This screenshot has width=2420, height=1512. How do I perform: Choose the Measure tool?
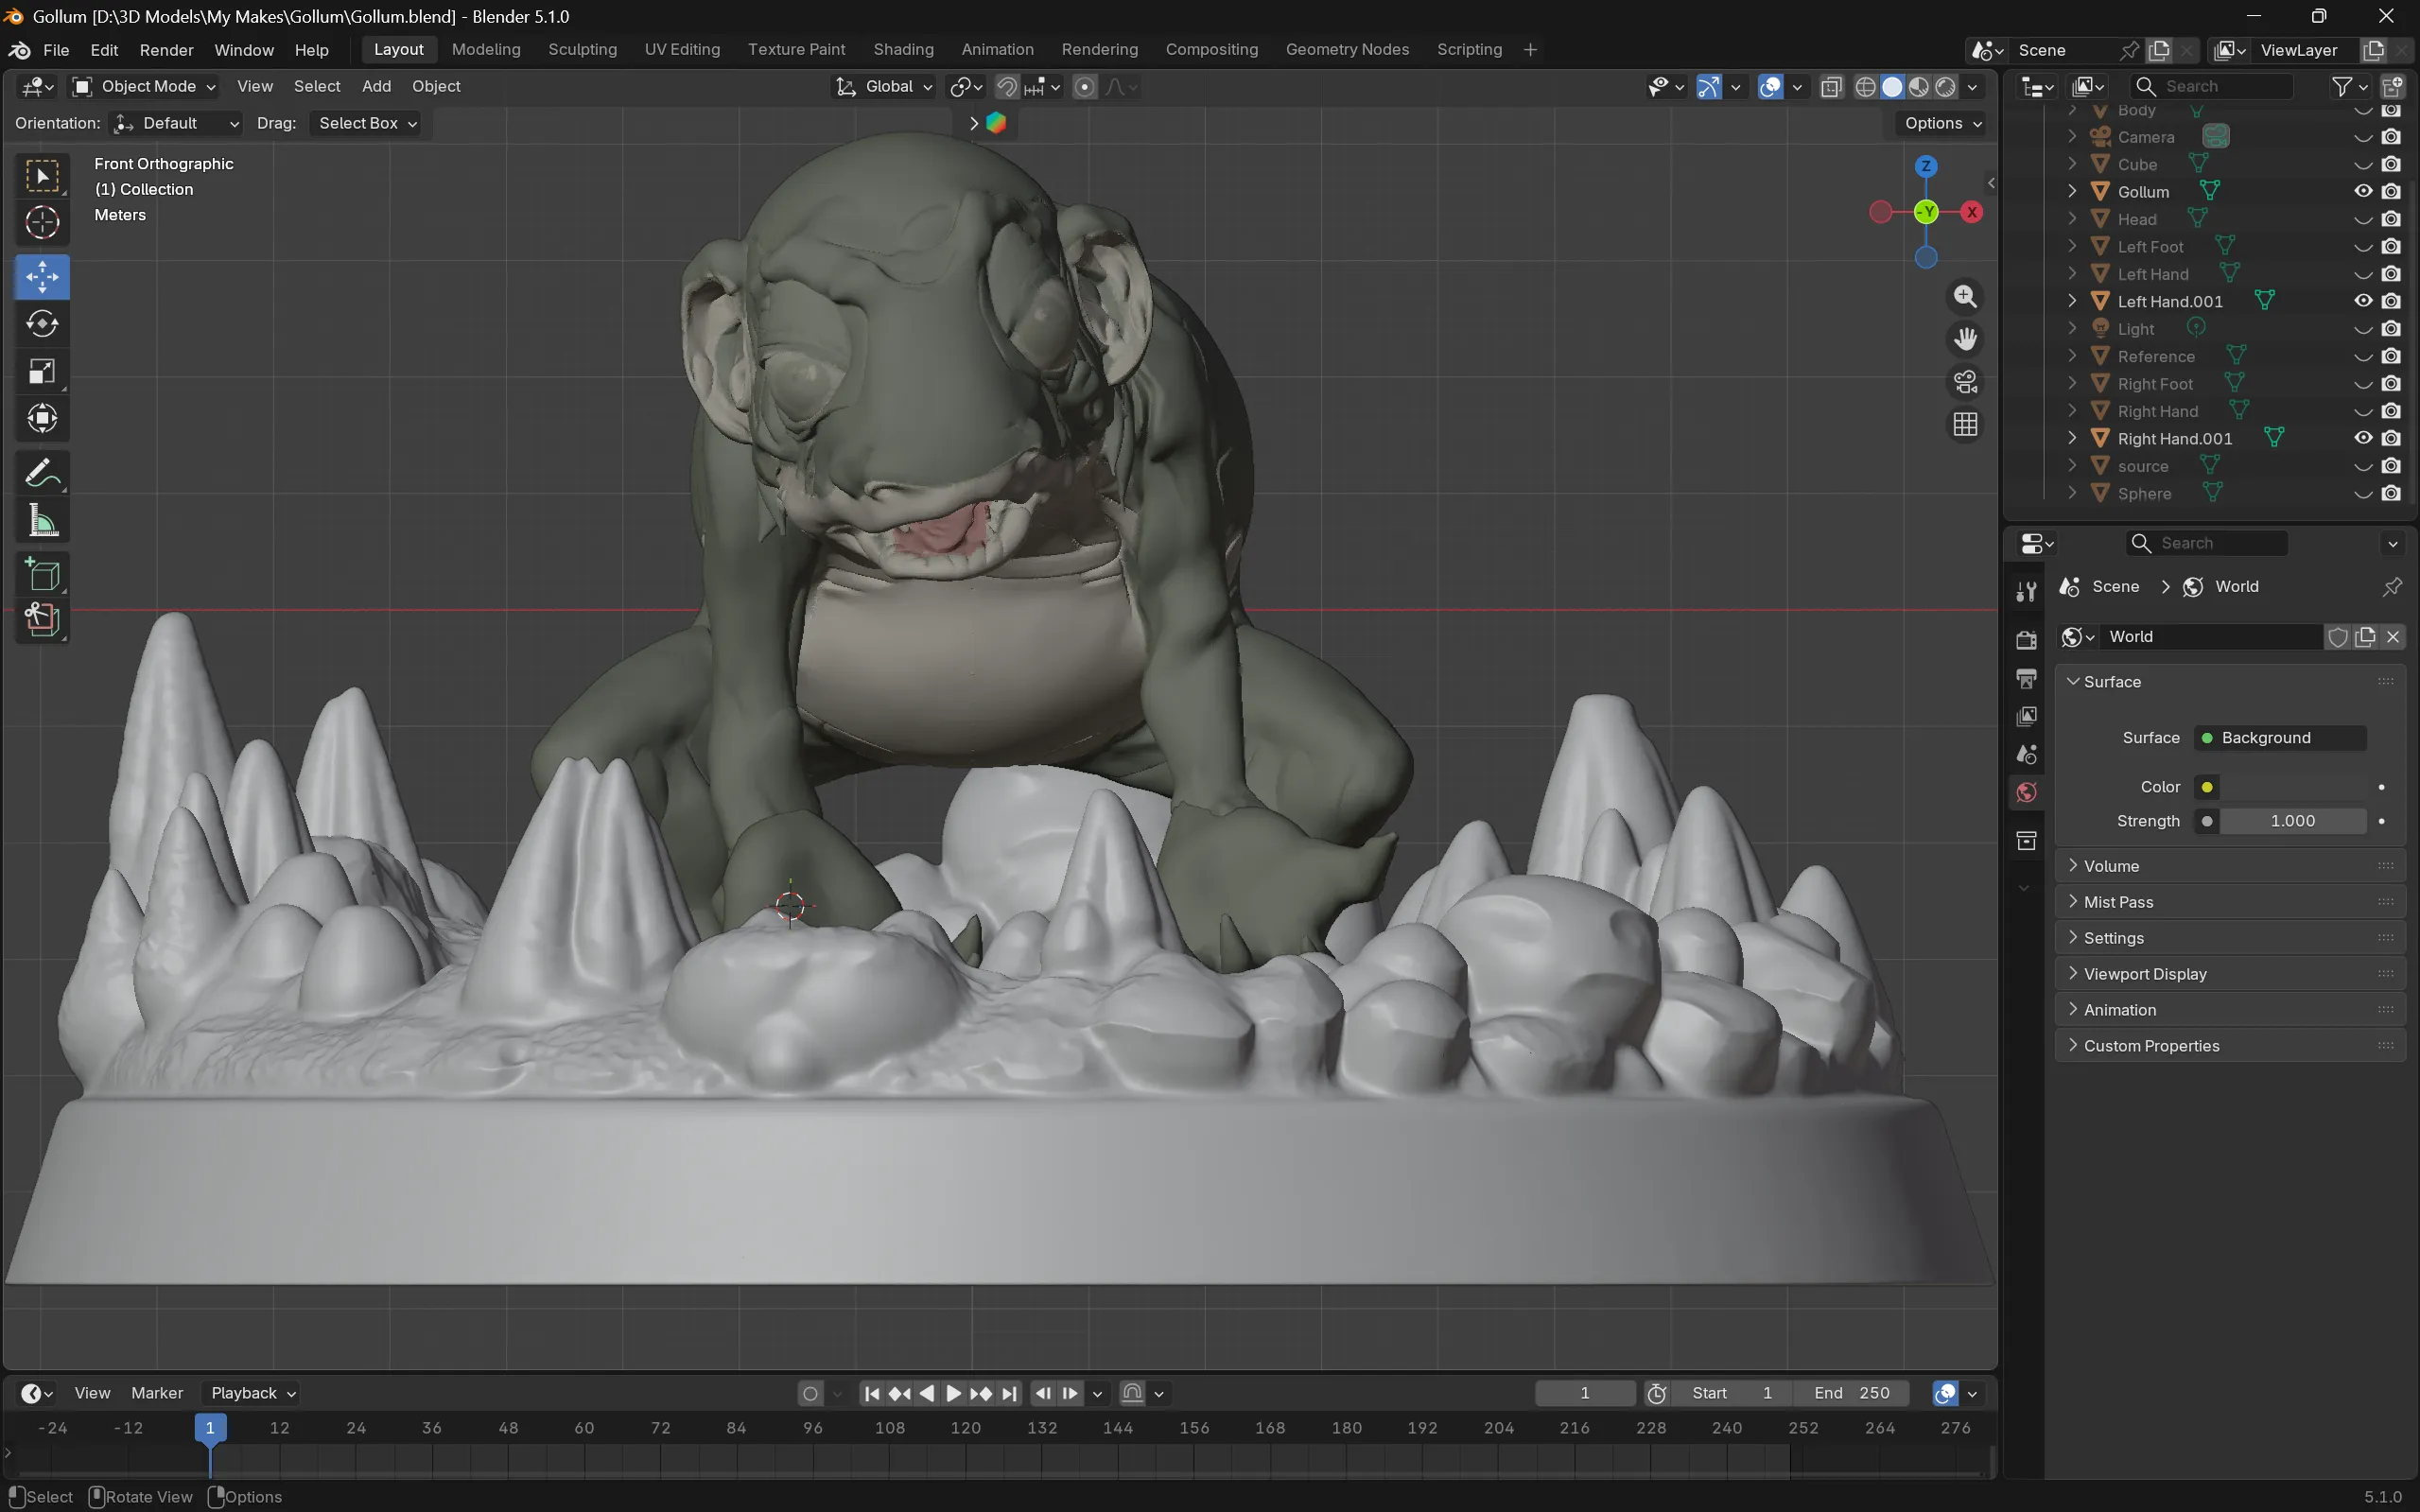42,520
